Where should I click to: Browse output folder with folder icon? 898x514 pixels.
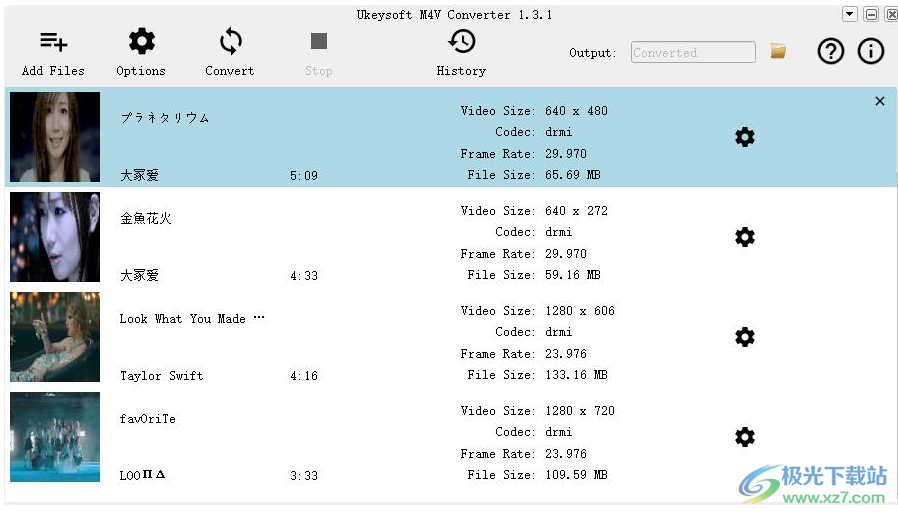tap(778, 52)
